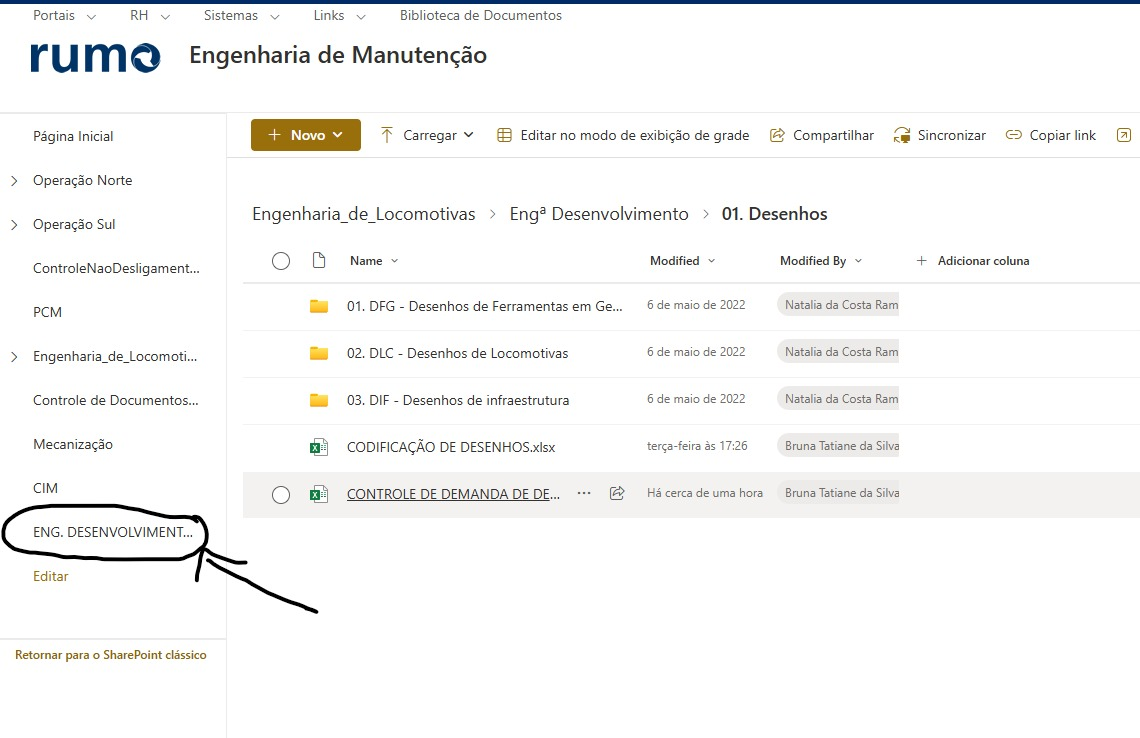This screenshot has width=1140, height=738.
Task: Click Engenharia de Manutenção site title
Action: click(x=338, y=55)
